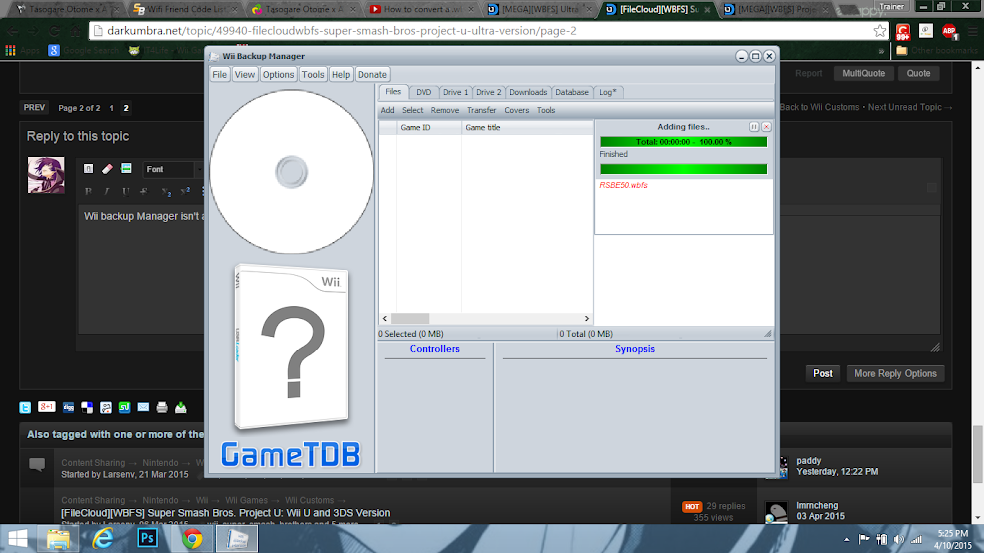
Task: Open Photoshop from the taskbar
Action: click(147, 539)
